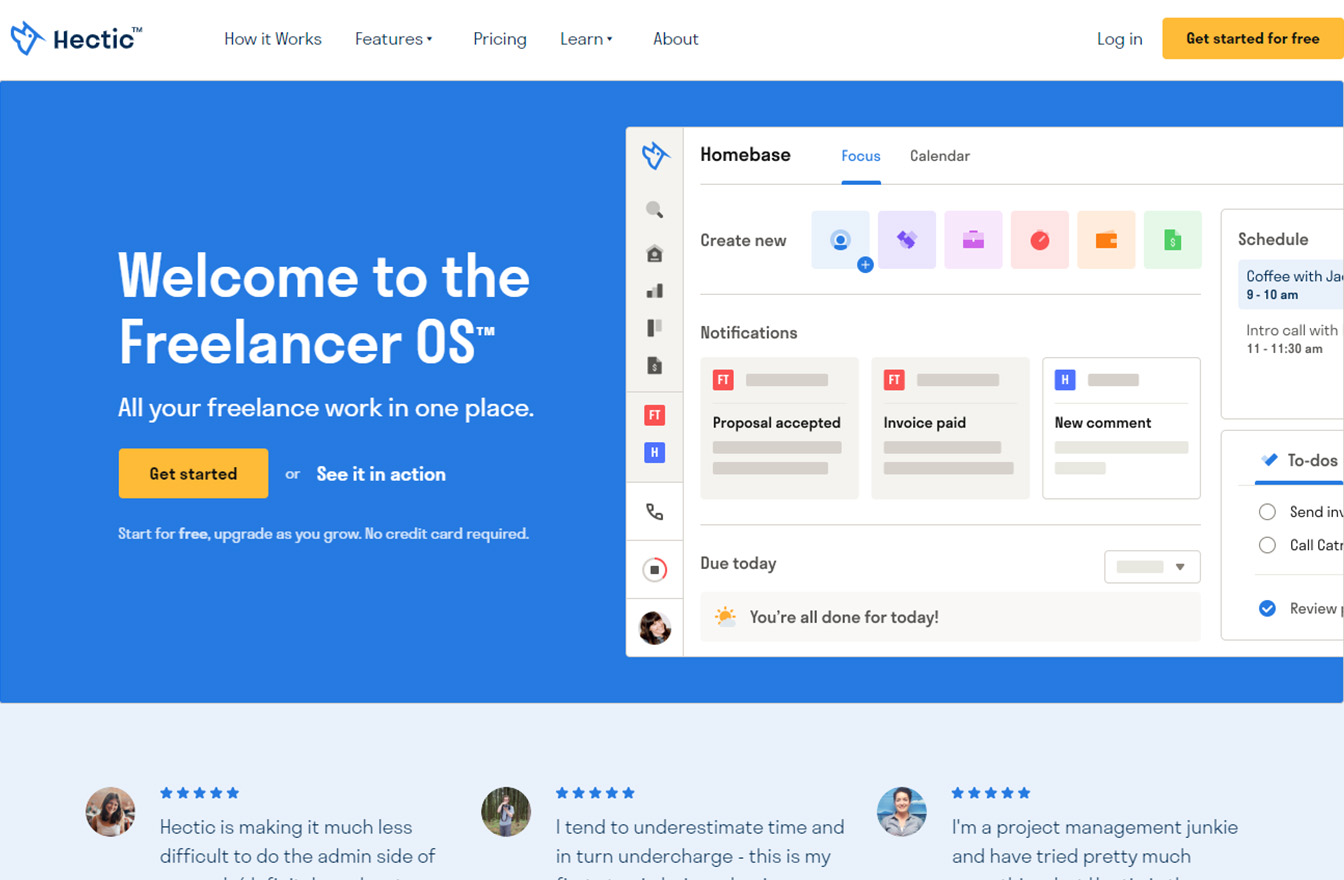Select the orange wallet create-new tile
Viewport: 1344px width, 880px height.
(x=1106, y=240)
